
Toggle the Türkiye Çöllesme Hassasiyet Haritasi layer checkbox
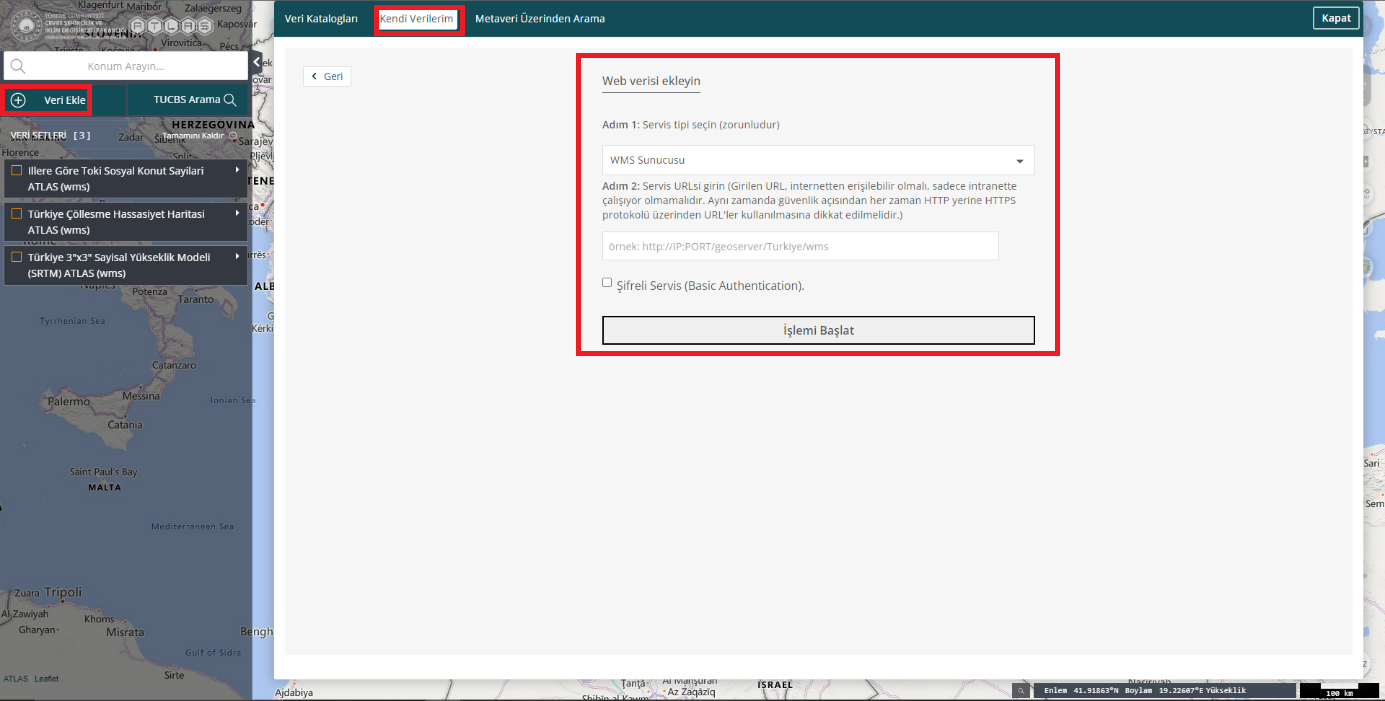pyautogui.click(x=16, y=214)
